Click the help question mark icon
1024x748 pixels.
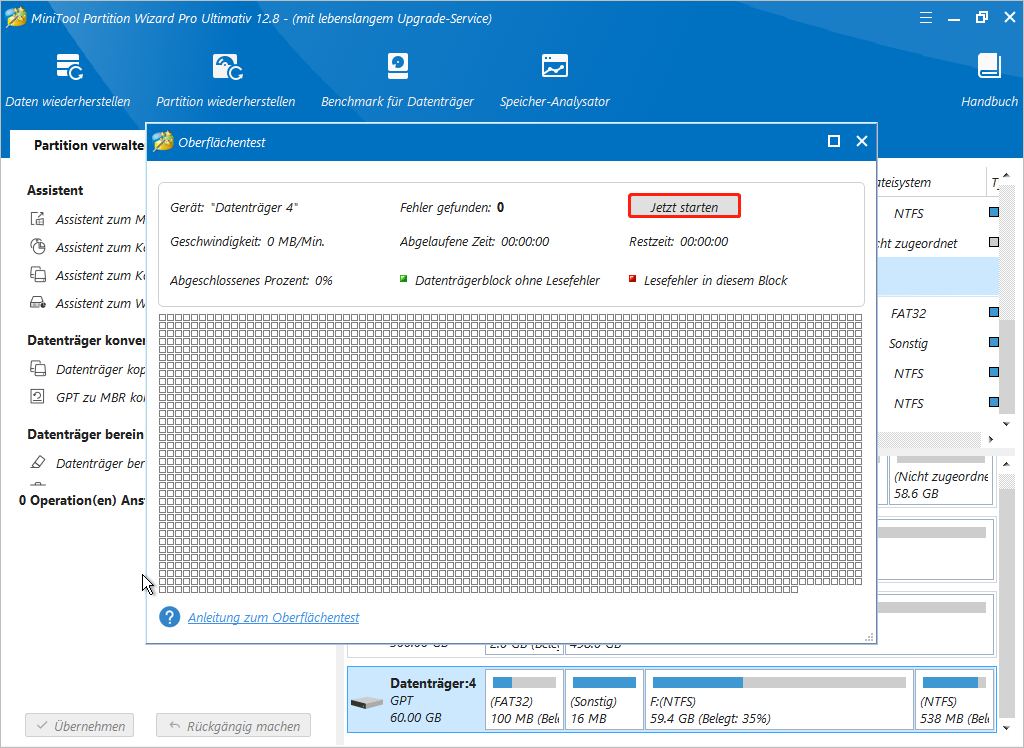(x=170, y=617)
